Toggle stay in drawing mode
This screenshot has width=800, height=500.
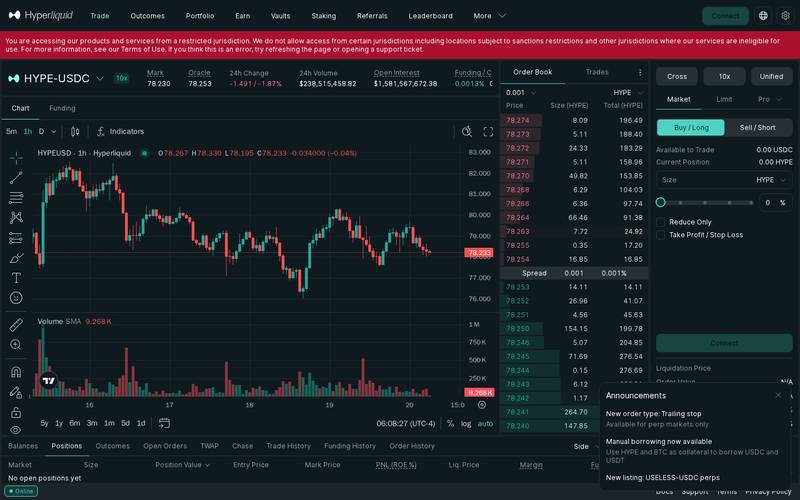(16, 392)
